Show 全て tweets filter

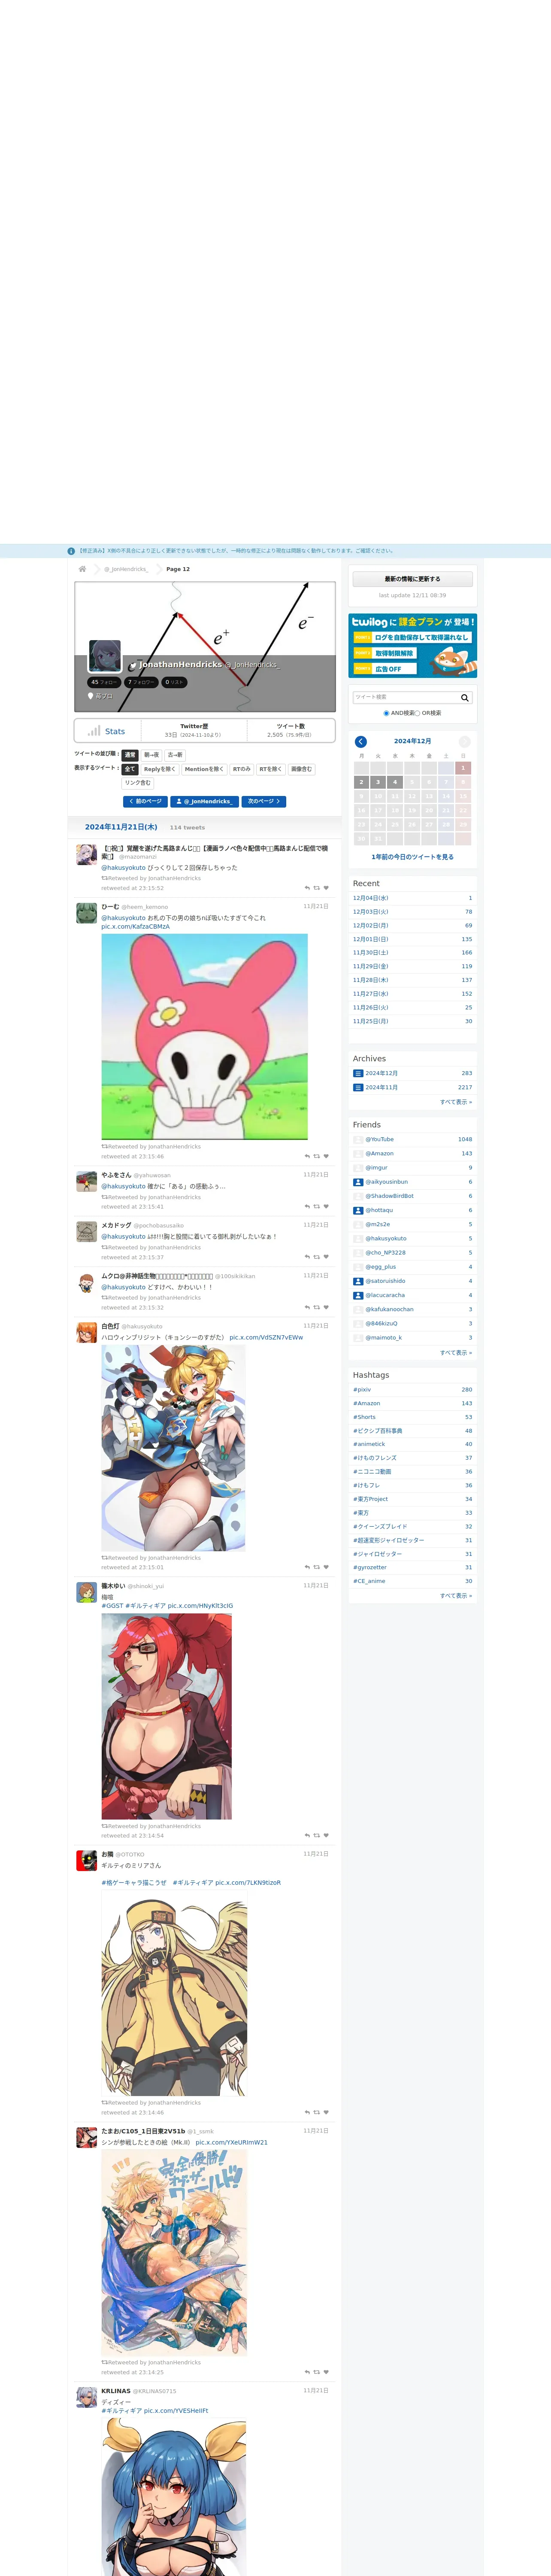[130, 769]
